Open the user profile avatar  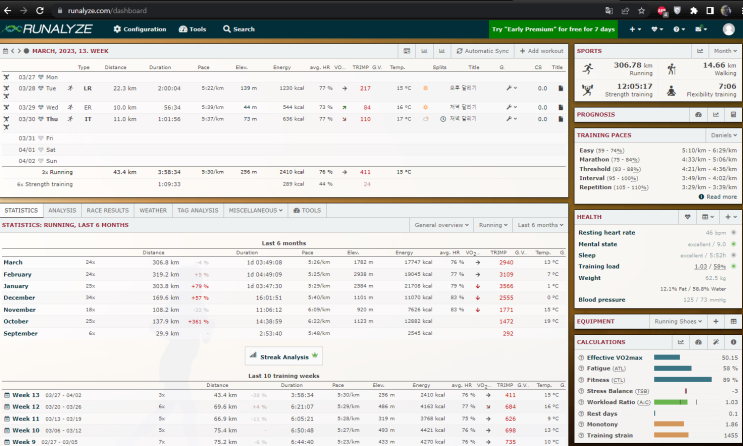(x=728, y=29)
